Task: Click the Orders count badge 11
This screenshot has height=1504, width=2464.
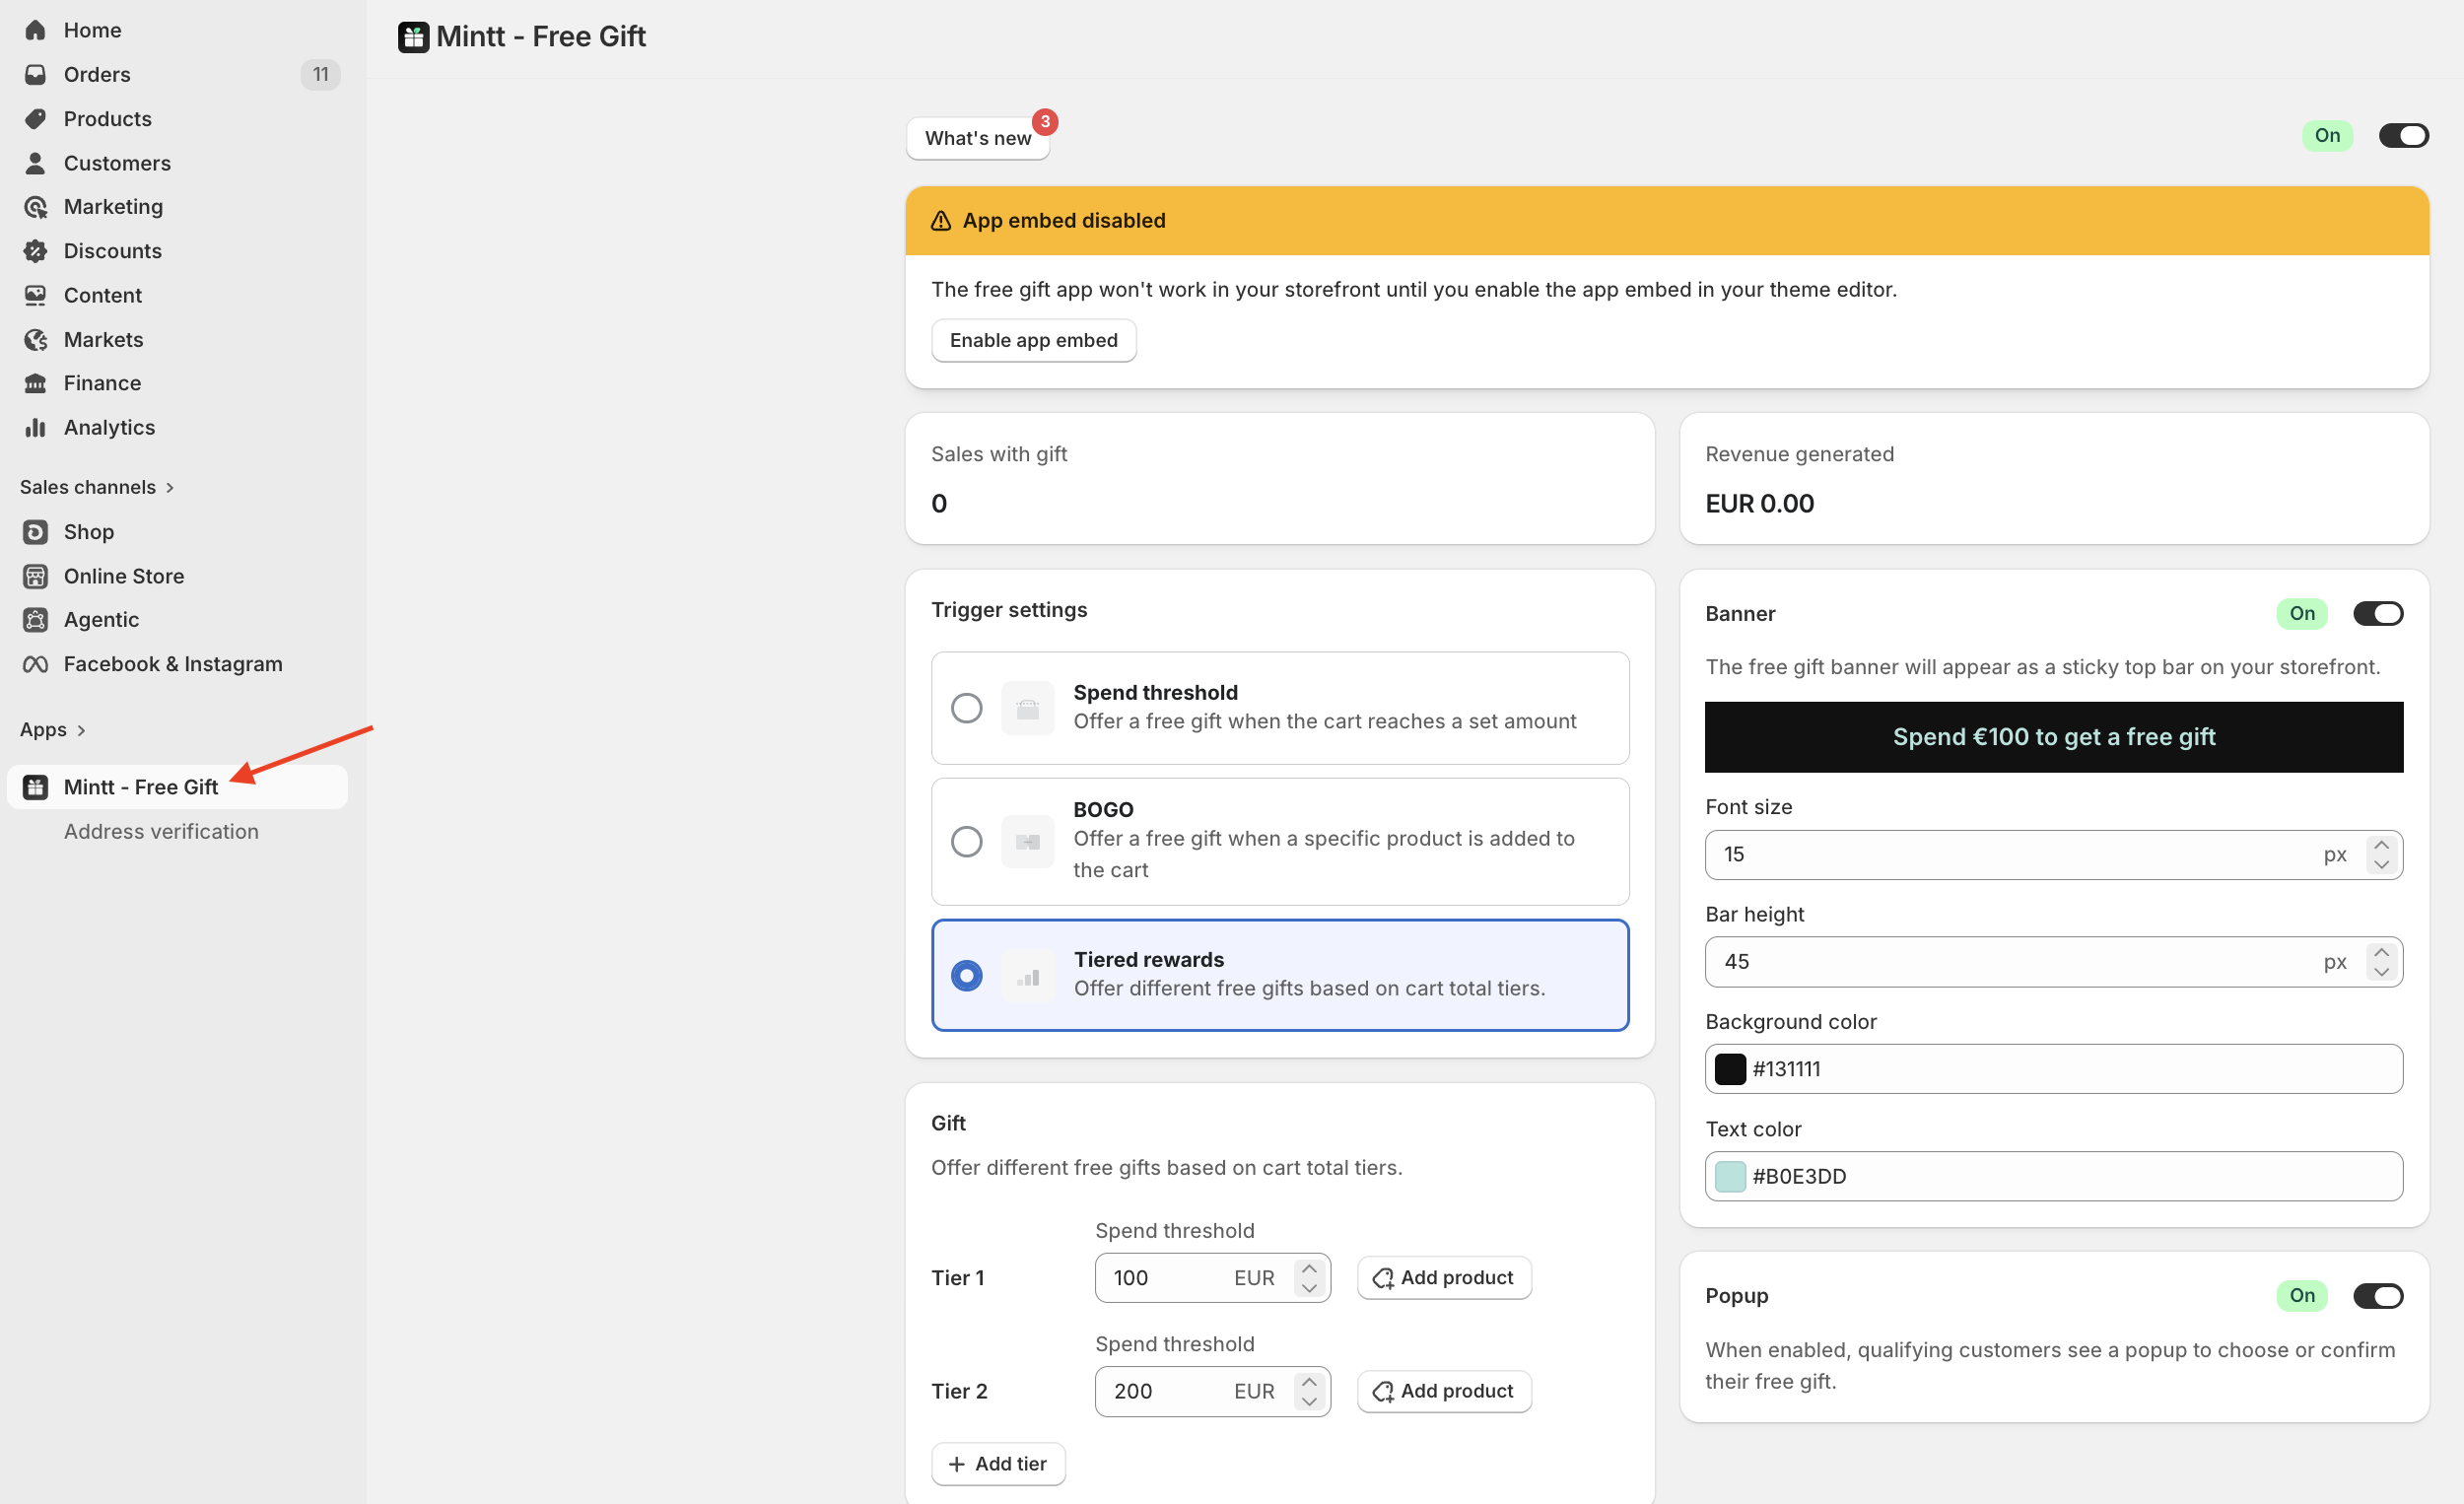Action: [x=320, y=74]
